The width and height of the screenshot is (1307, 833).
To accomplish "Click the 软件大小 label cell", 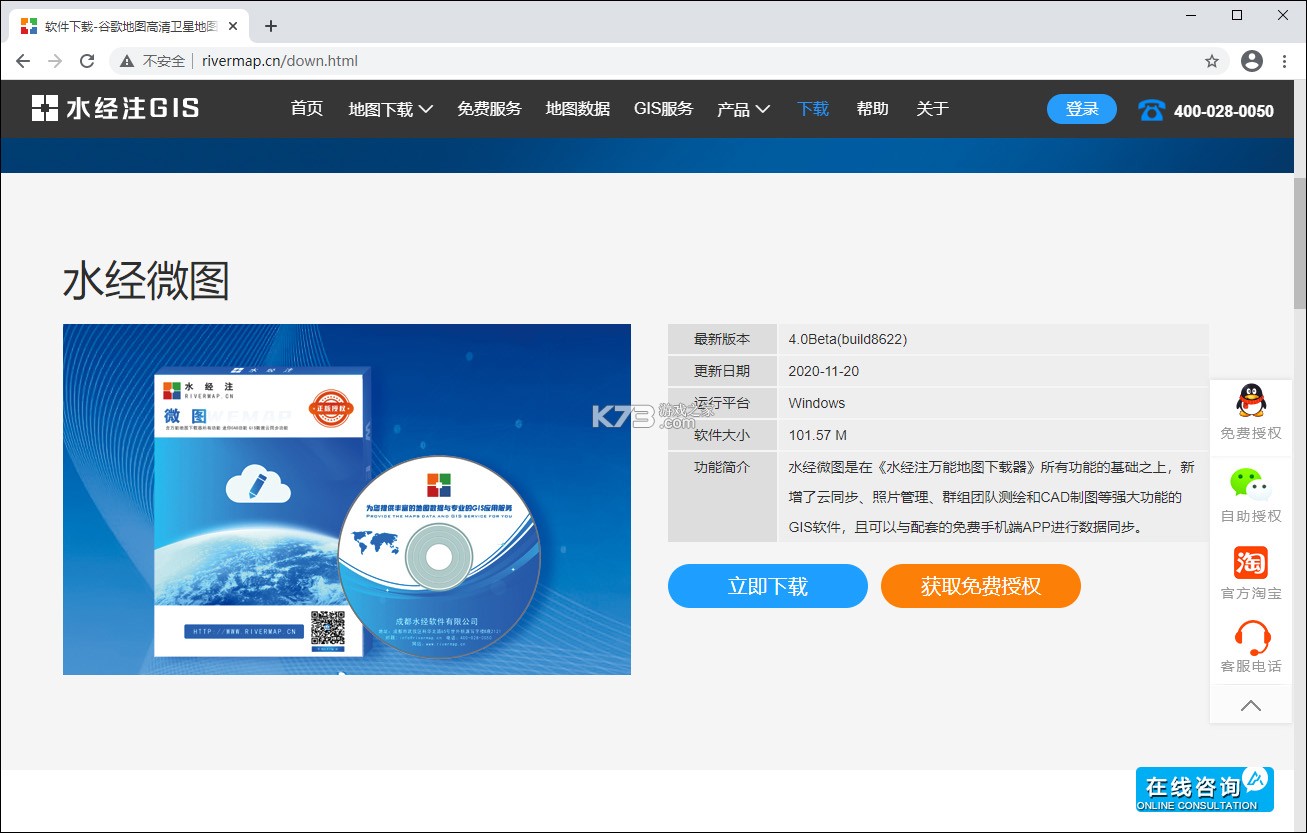I will click(722, 435).
